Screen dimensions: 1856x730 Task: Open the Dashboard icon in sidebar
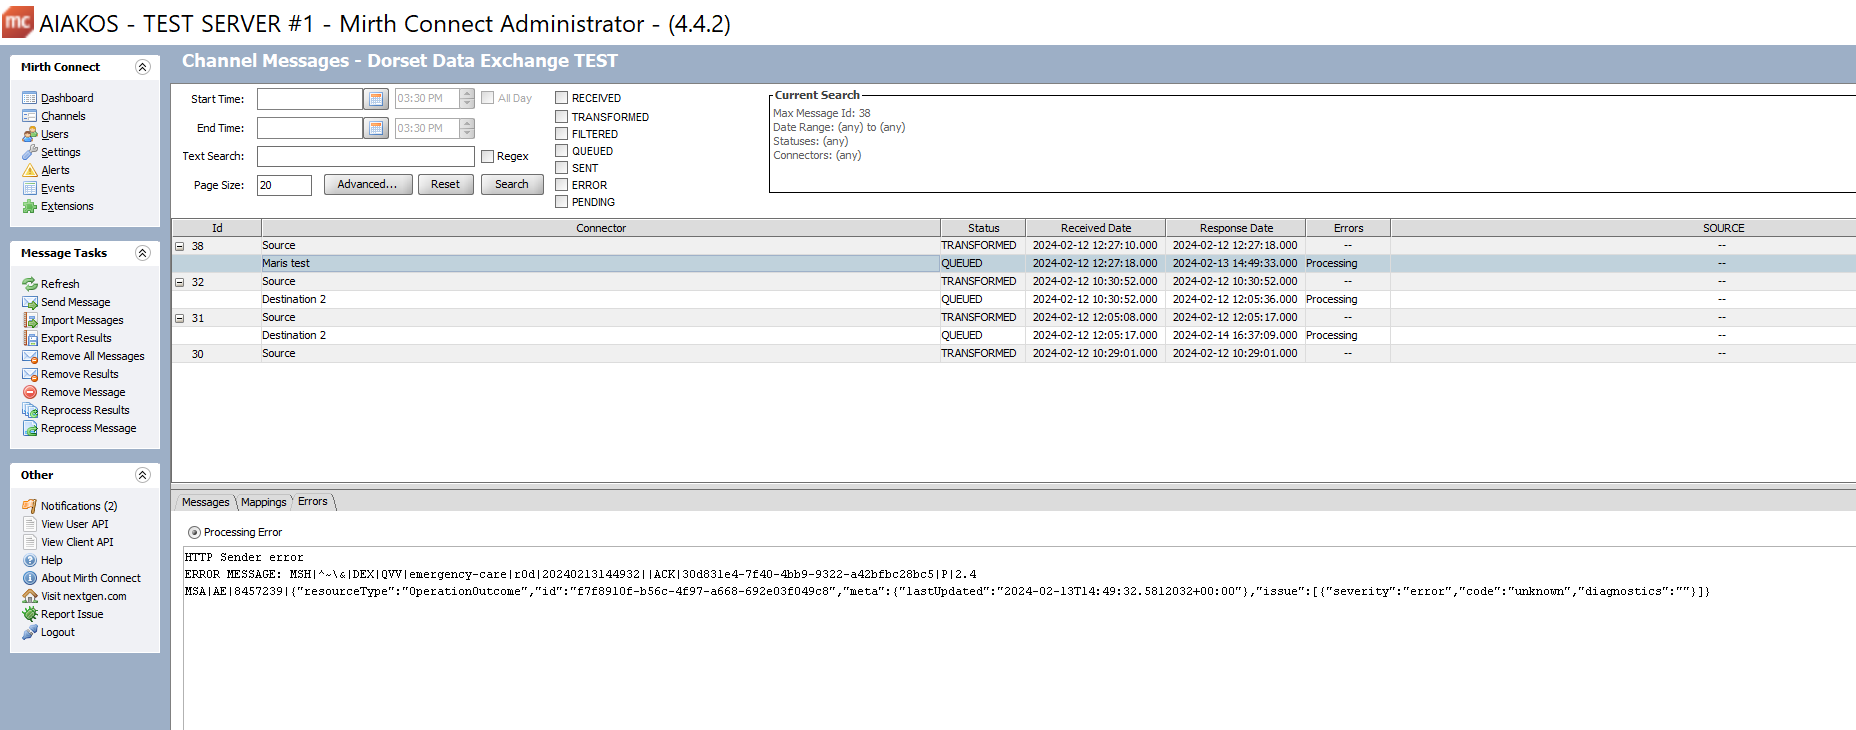(30, 98)
